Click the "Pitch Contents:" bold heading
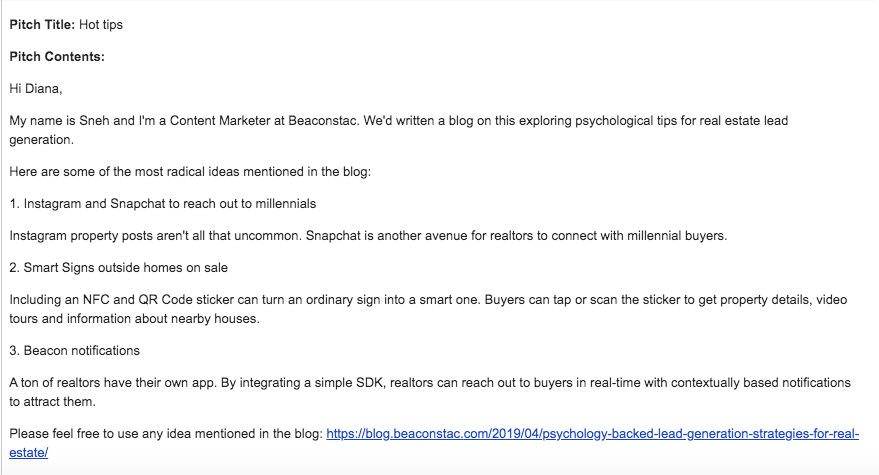 coord(57,57)
